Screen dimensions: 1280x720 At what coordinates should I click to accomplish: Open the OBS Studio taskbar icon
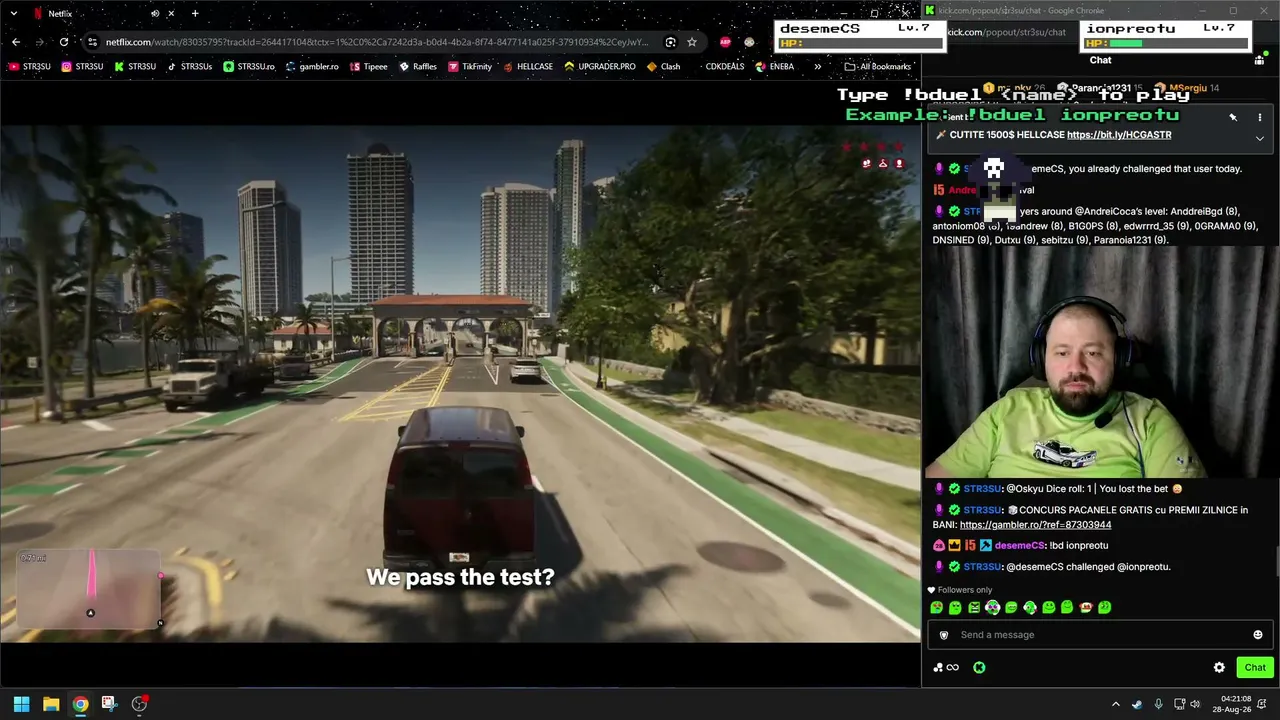(139, 704)
